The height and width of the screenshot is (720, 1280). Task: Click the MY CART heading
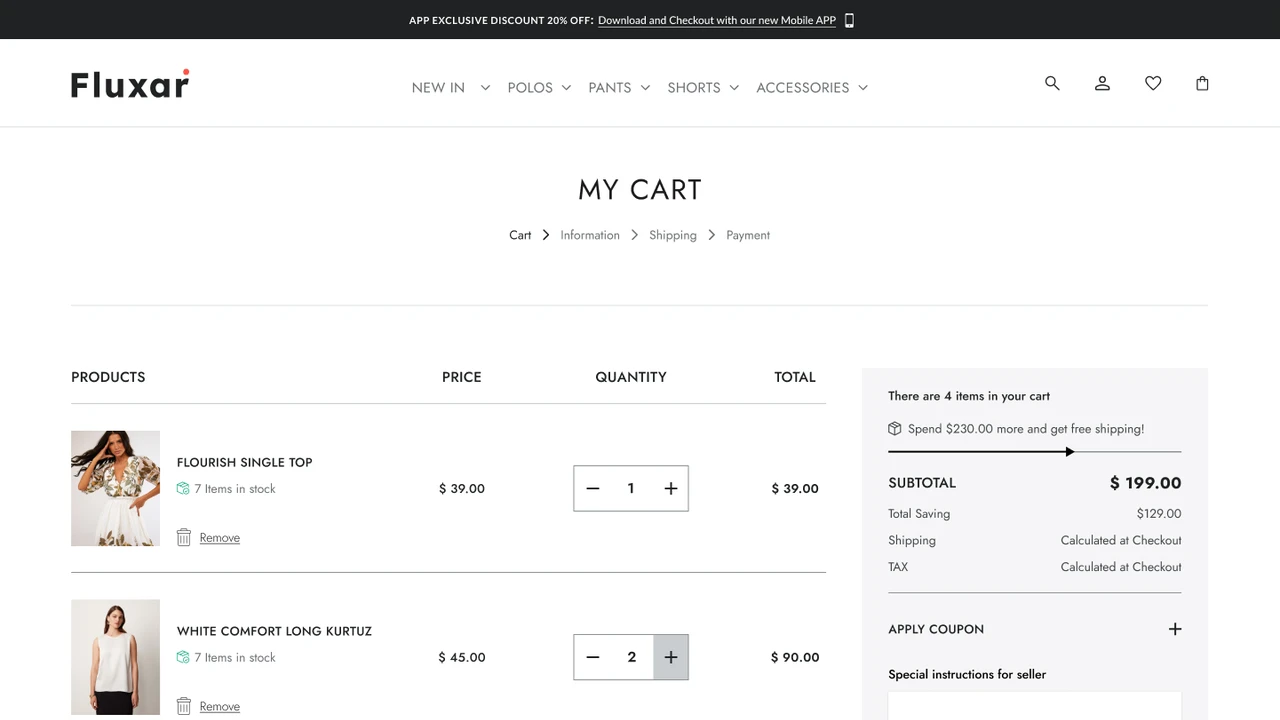coord(640,189)
